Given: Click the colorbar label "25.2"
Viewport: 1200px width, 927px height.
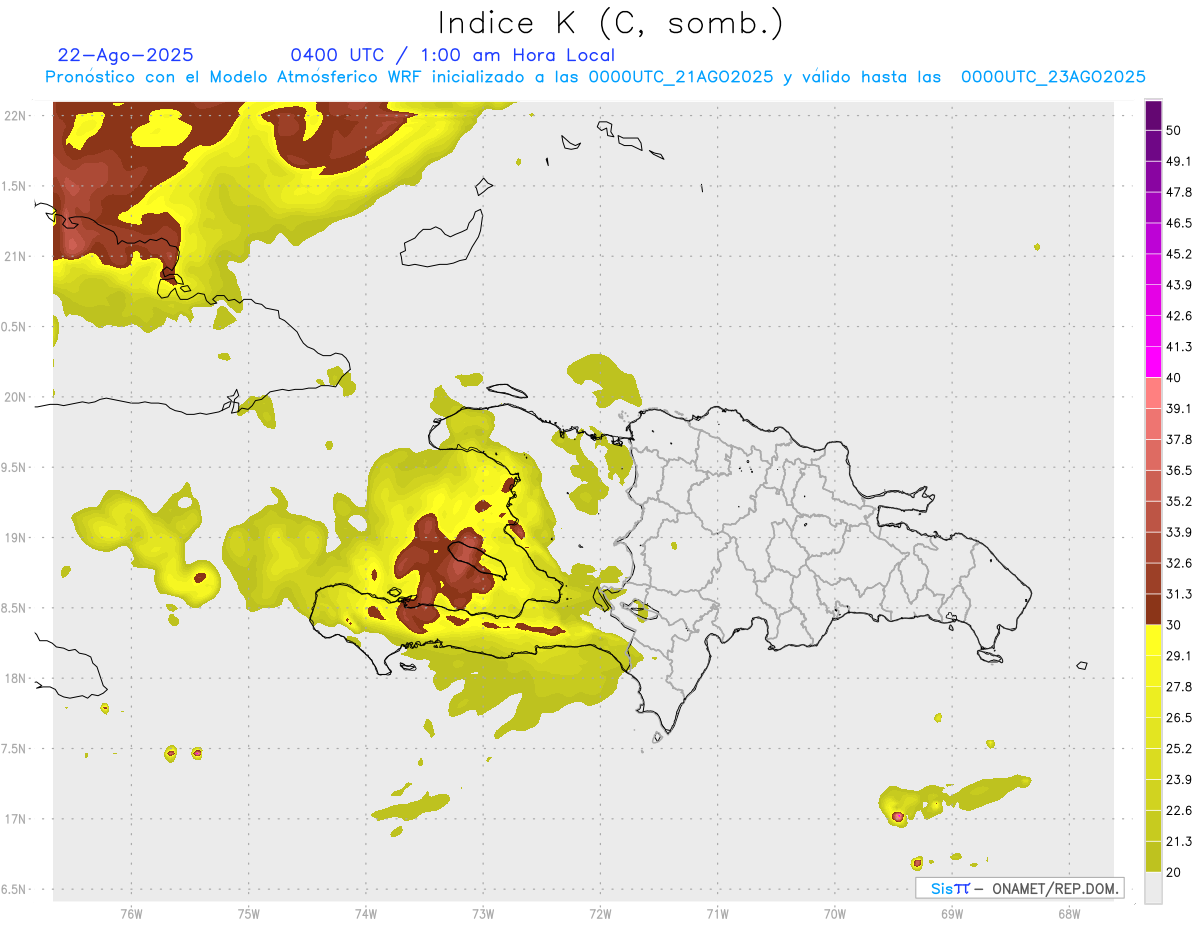Looking at the screenshot, I should pos(1179,749).
